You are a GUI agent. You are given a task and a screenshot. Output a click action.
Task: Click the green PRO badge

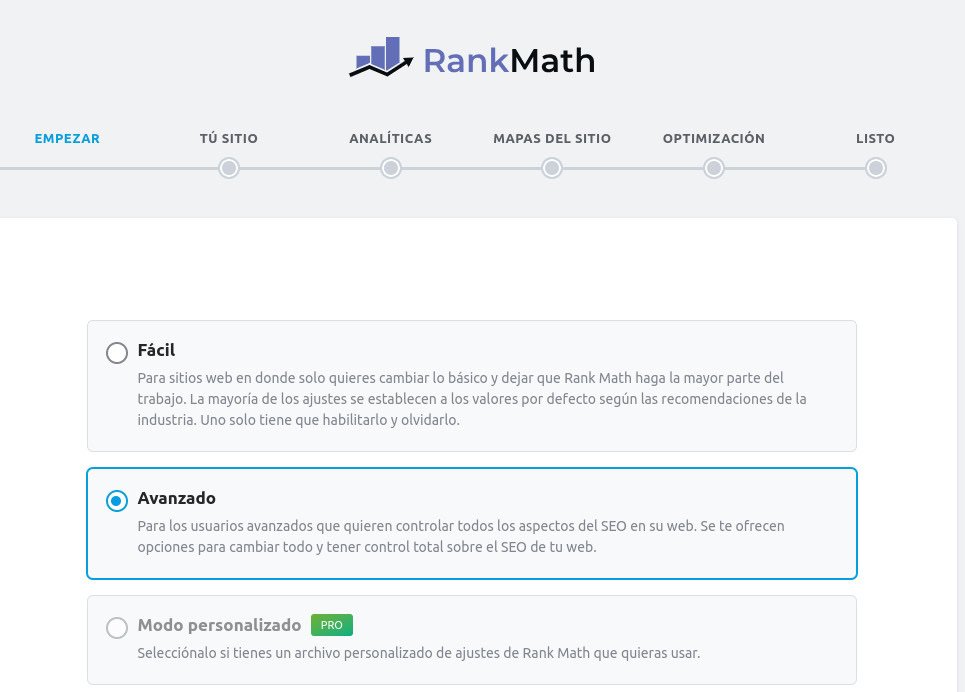(332, 625)
